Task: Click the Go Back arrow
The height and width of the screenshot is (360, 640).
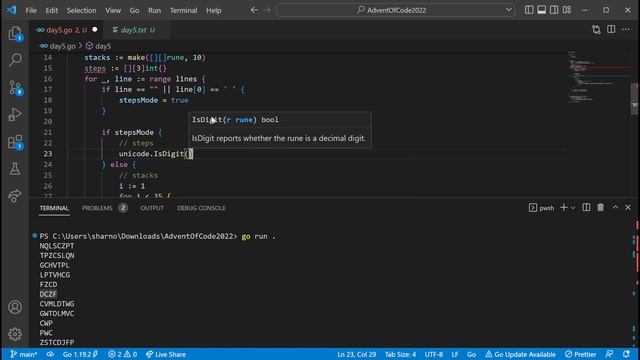Action: click(x=254, y=10)
